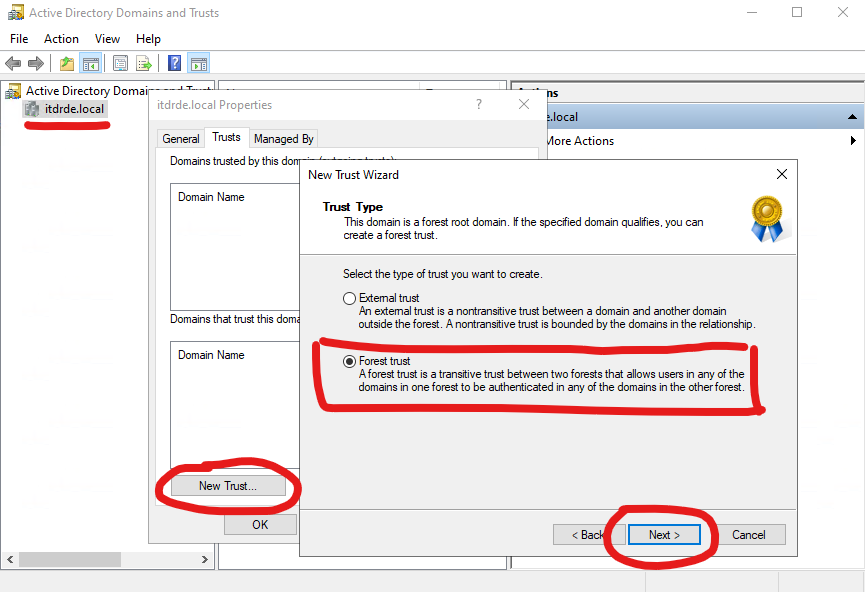Click More Actions in the Actions pane
Viewport: 865px width, 592px height.
pos(580,141)
